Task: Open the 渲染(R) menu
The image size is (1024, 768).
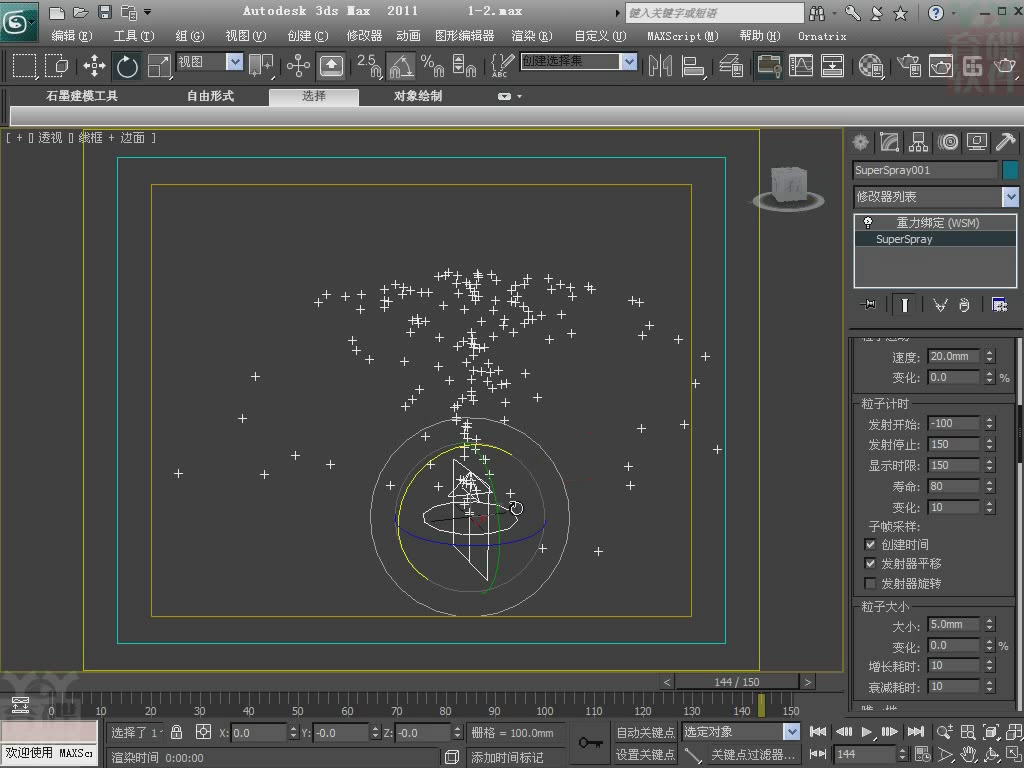Action: [x=532, y=36]
